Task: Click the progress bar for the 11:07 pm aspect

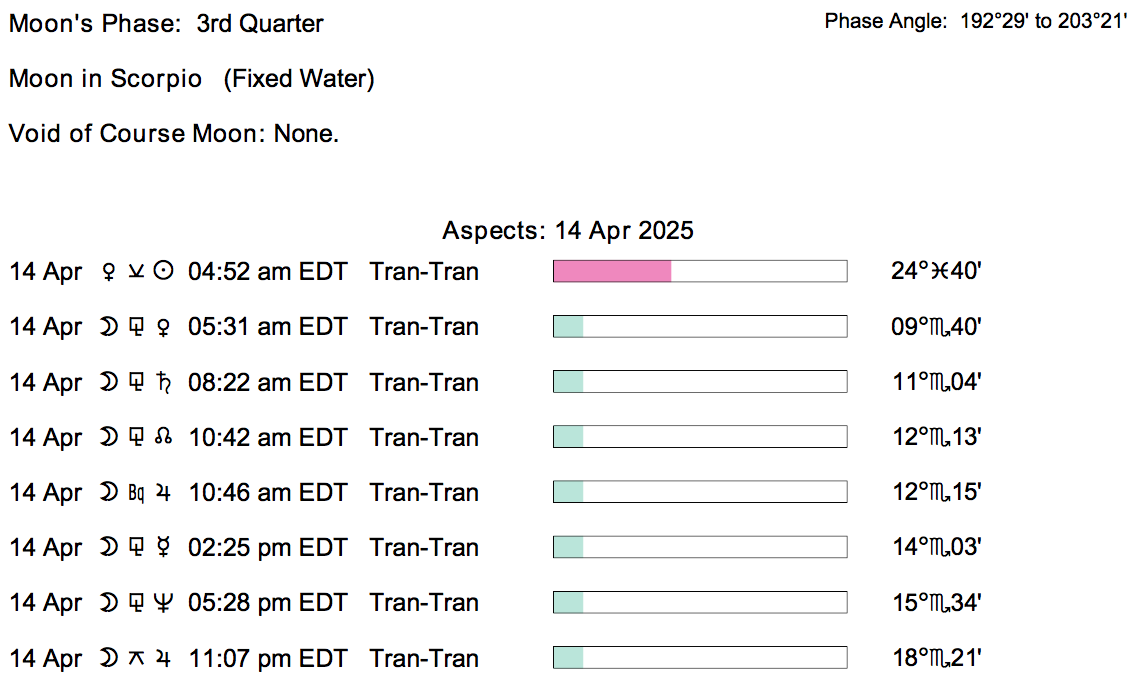Action: point(699,658)
